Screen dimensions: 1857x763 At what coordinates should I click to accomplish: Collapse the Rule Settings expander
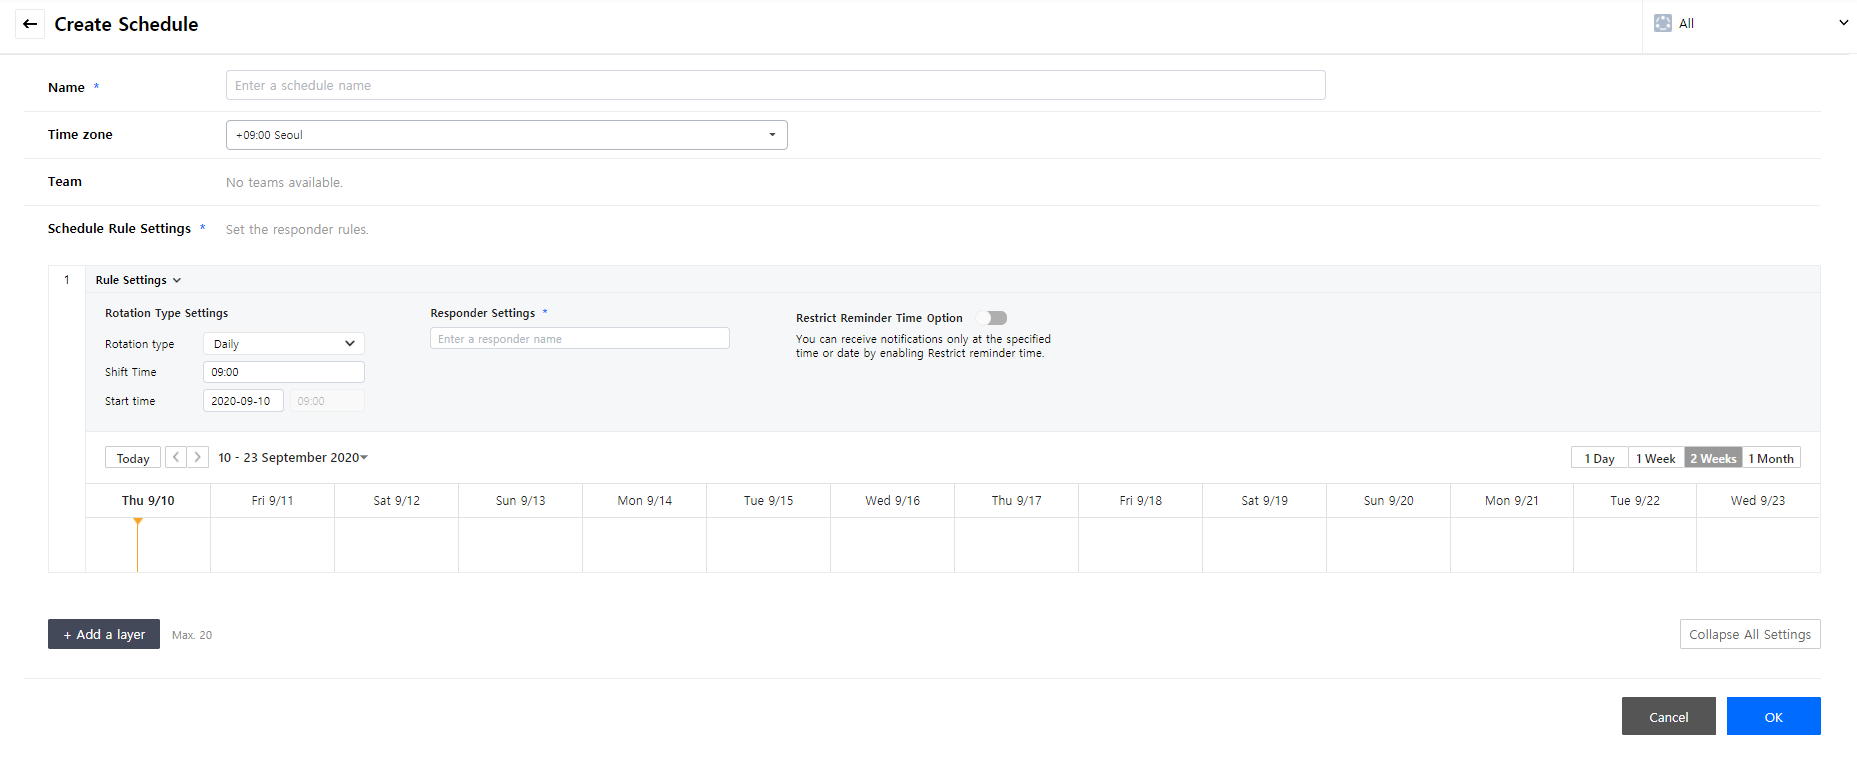tap(138, 280)
